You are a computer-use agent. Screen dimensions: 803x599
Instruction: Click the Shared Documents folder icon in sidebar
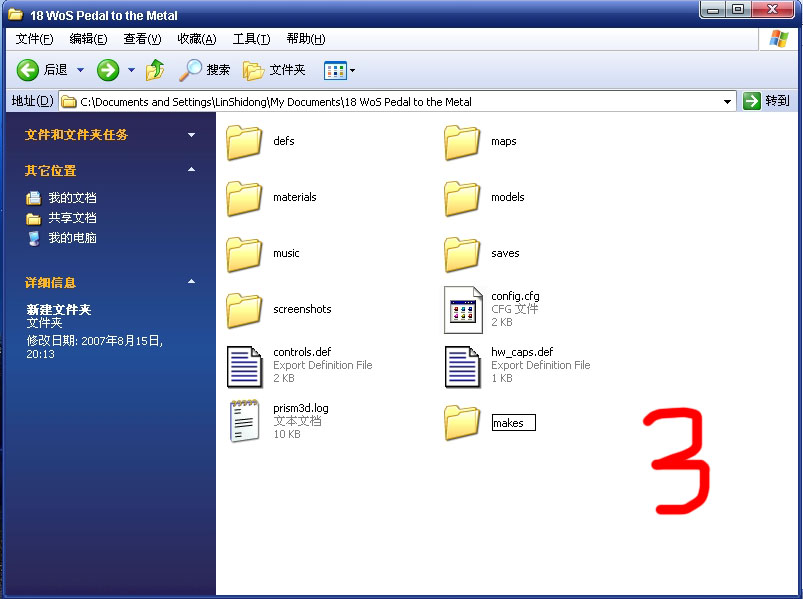[x=33, y=219]
